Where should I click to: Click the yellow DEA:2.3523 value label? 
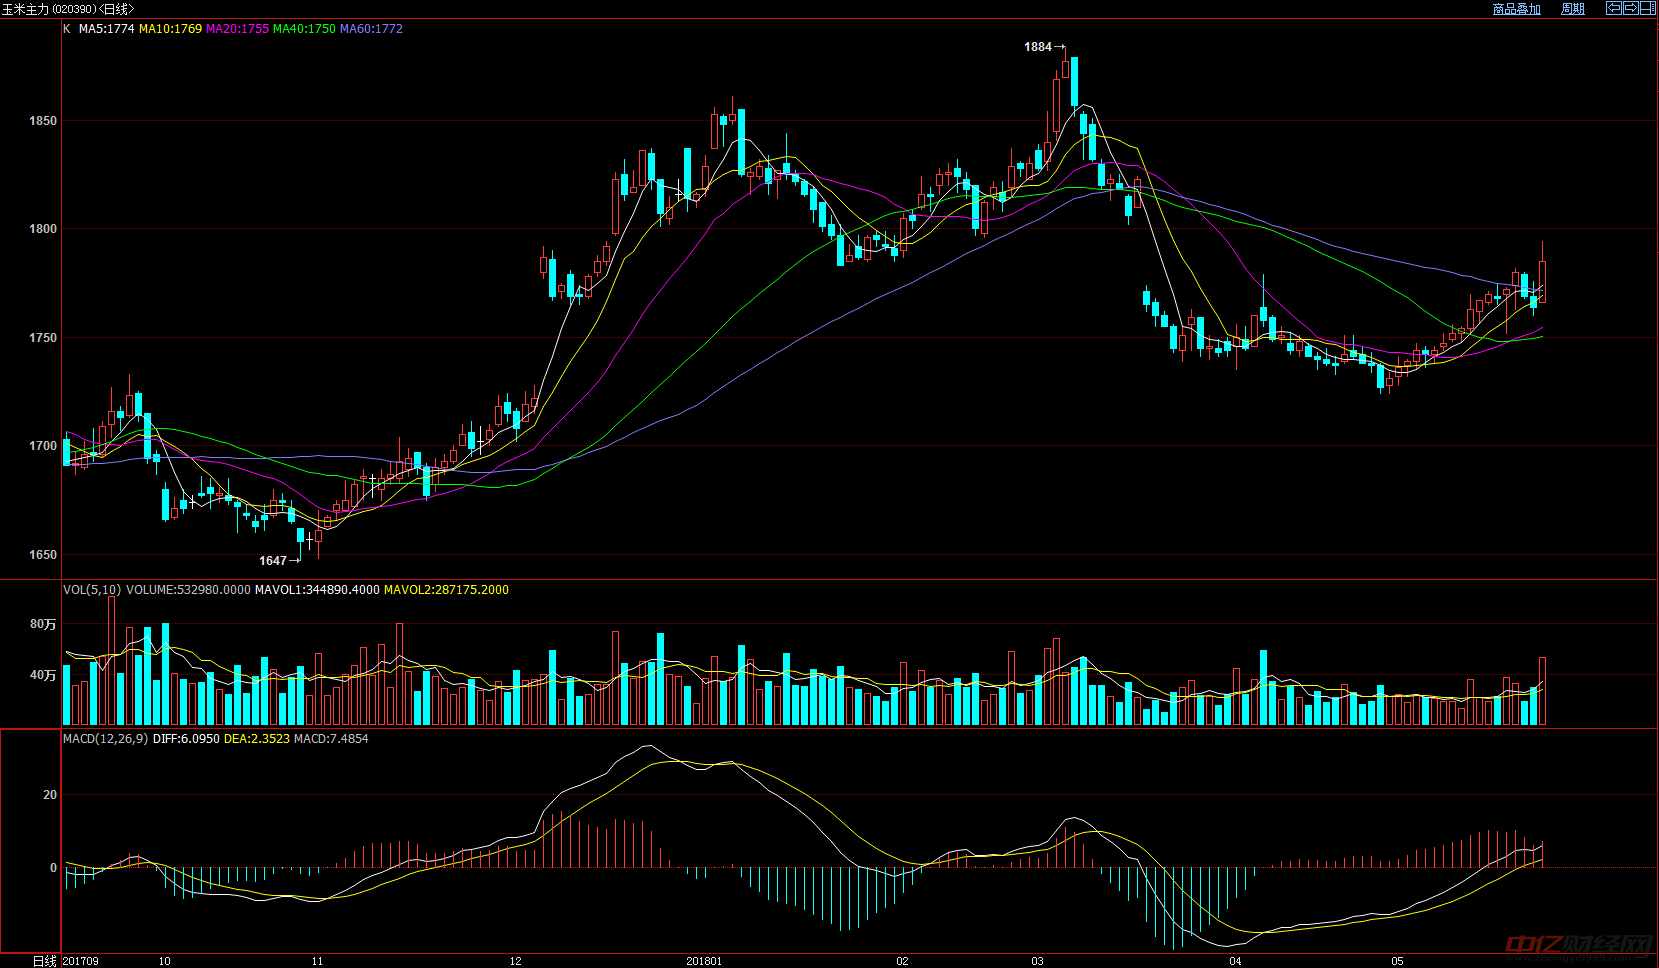tap(256, 739)
